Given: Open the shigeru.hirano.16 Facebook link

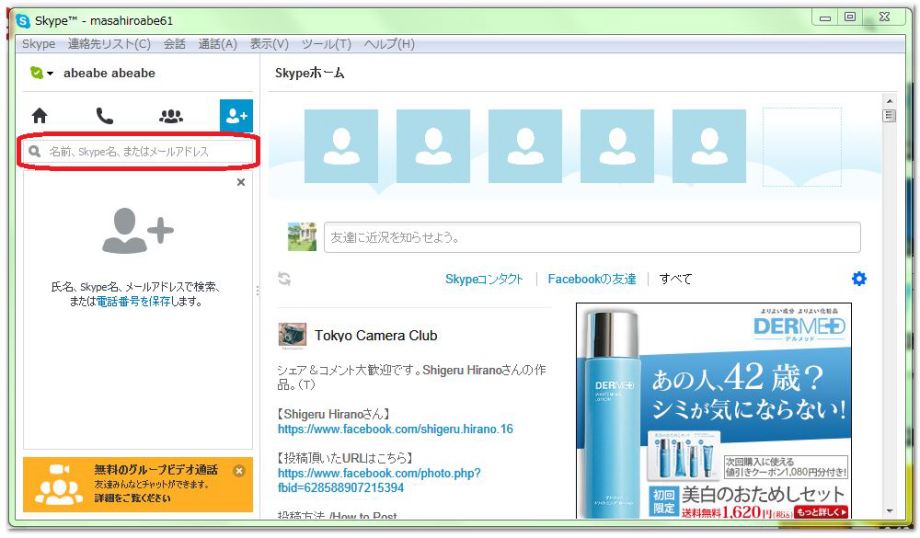Looking at the screenshot, I should click(x=395, y=429).
